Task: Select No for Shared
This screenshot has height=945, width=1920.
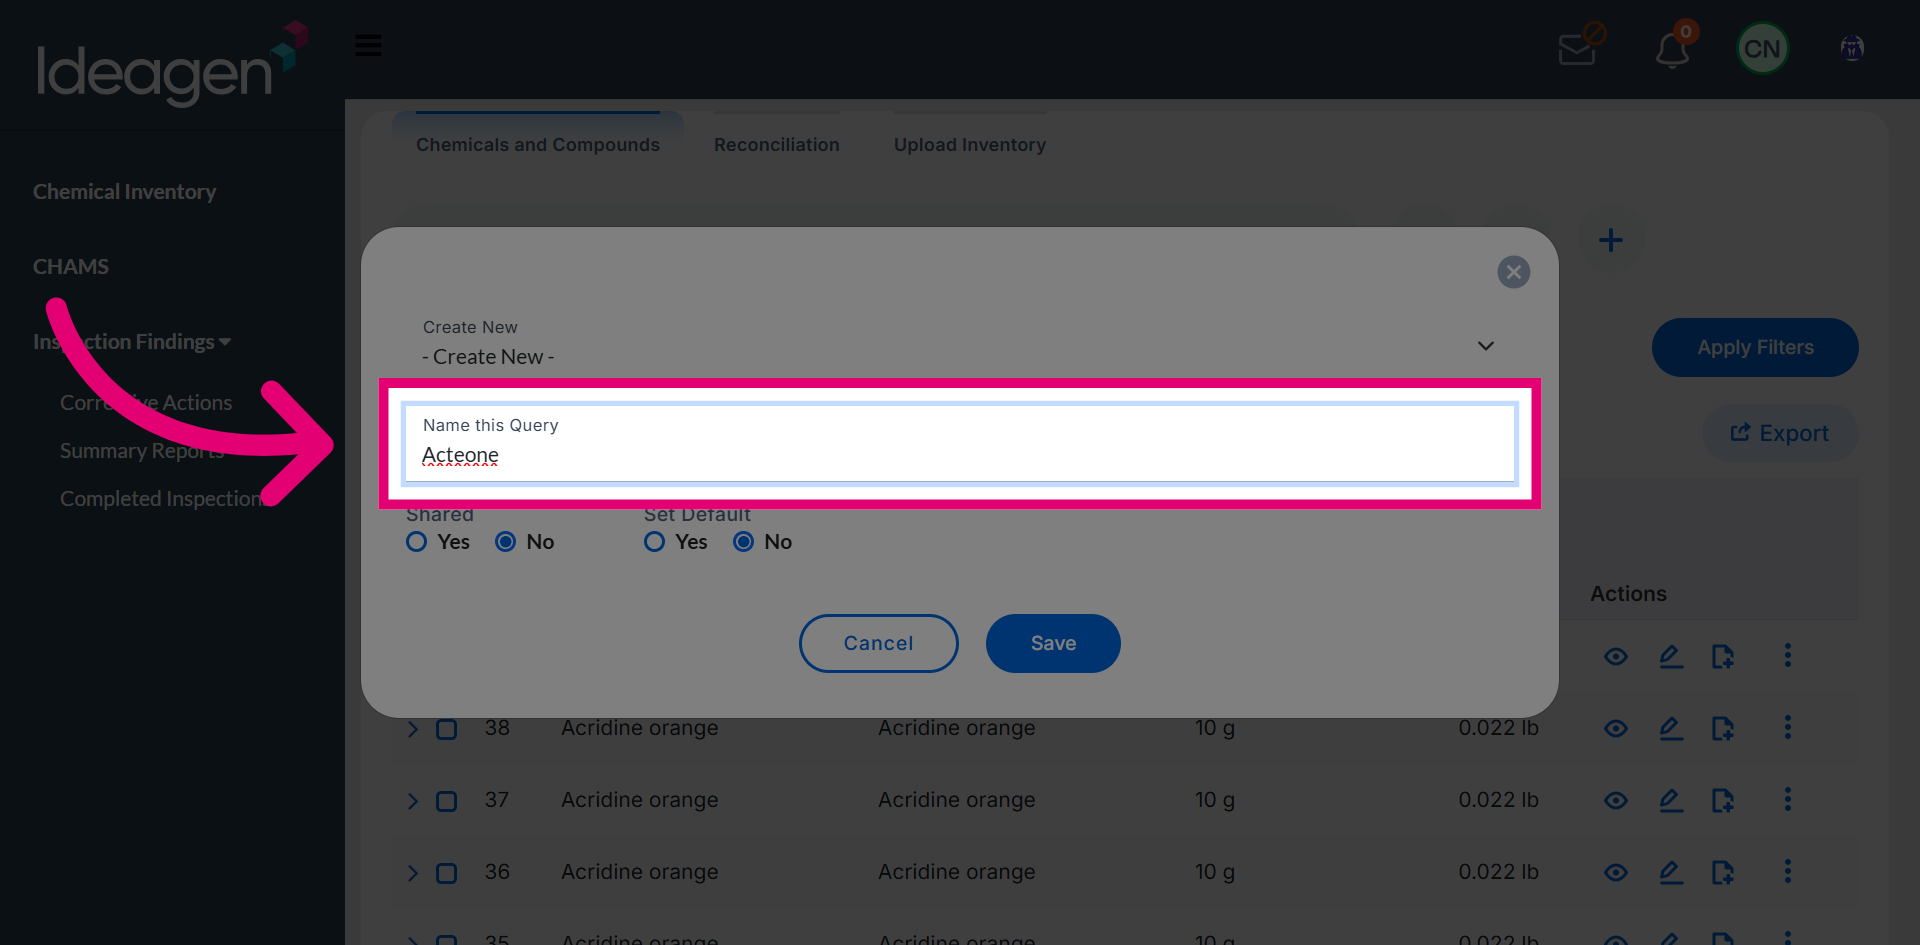Action: coord(506,542)
